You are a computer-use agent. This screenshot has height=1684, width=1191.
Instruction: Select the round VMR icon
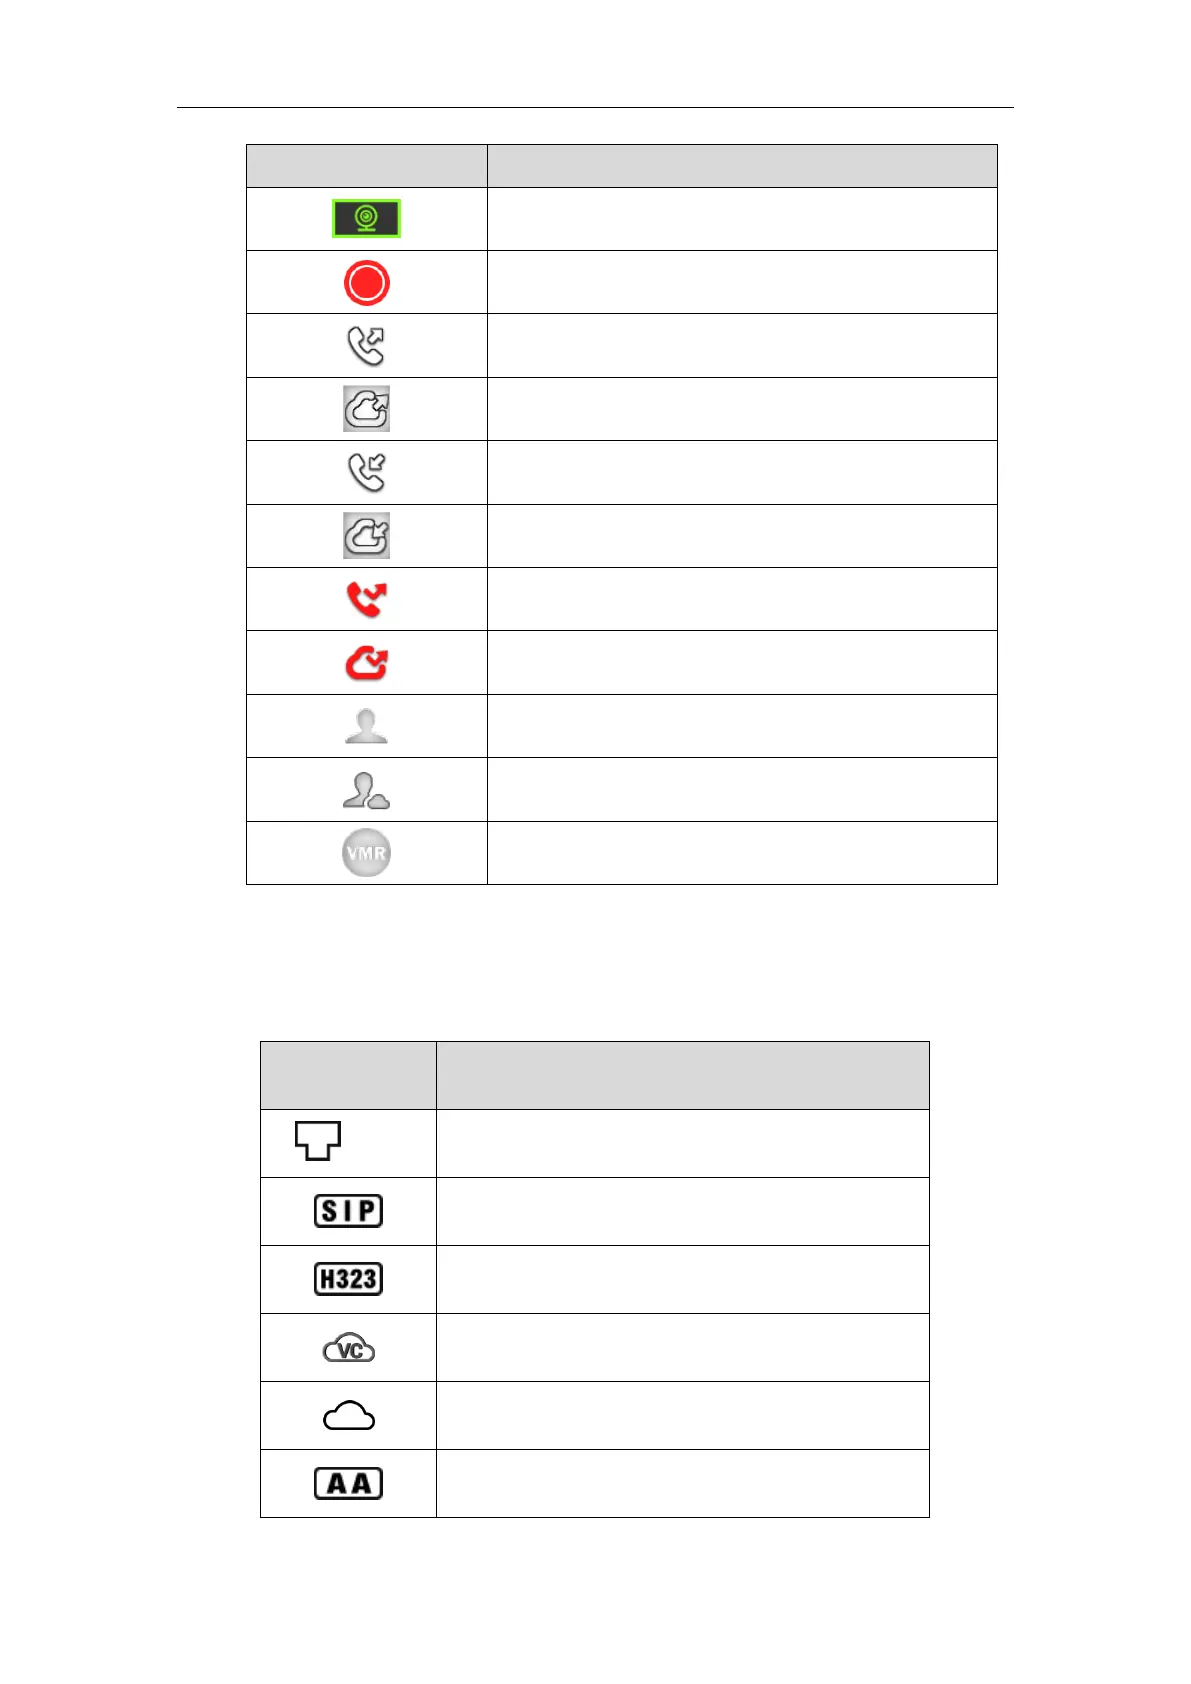(366, 853)
